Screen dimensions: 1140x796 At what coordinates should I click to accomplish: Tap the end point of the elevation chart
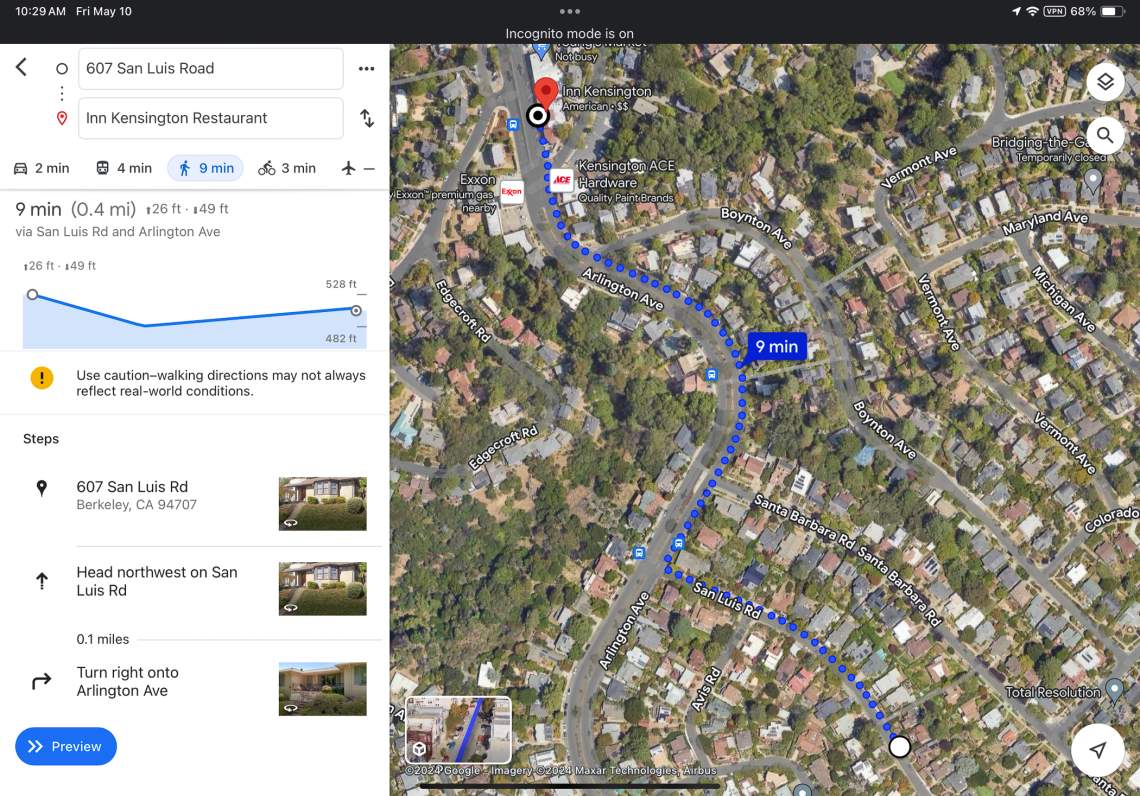pyautogui.click(x=356, y=310)
